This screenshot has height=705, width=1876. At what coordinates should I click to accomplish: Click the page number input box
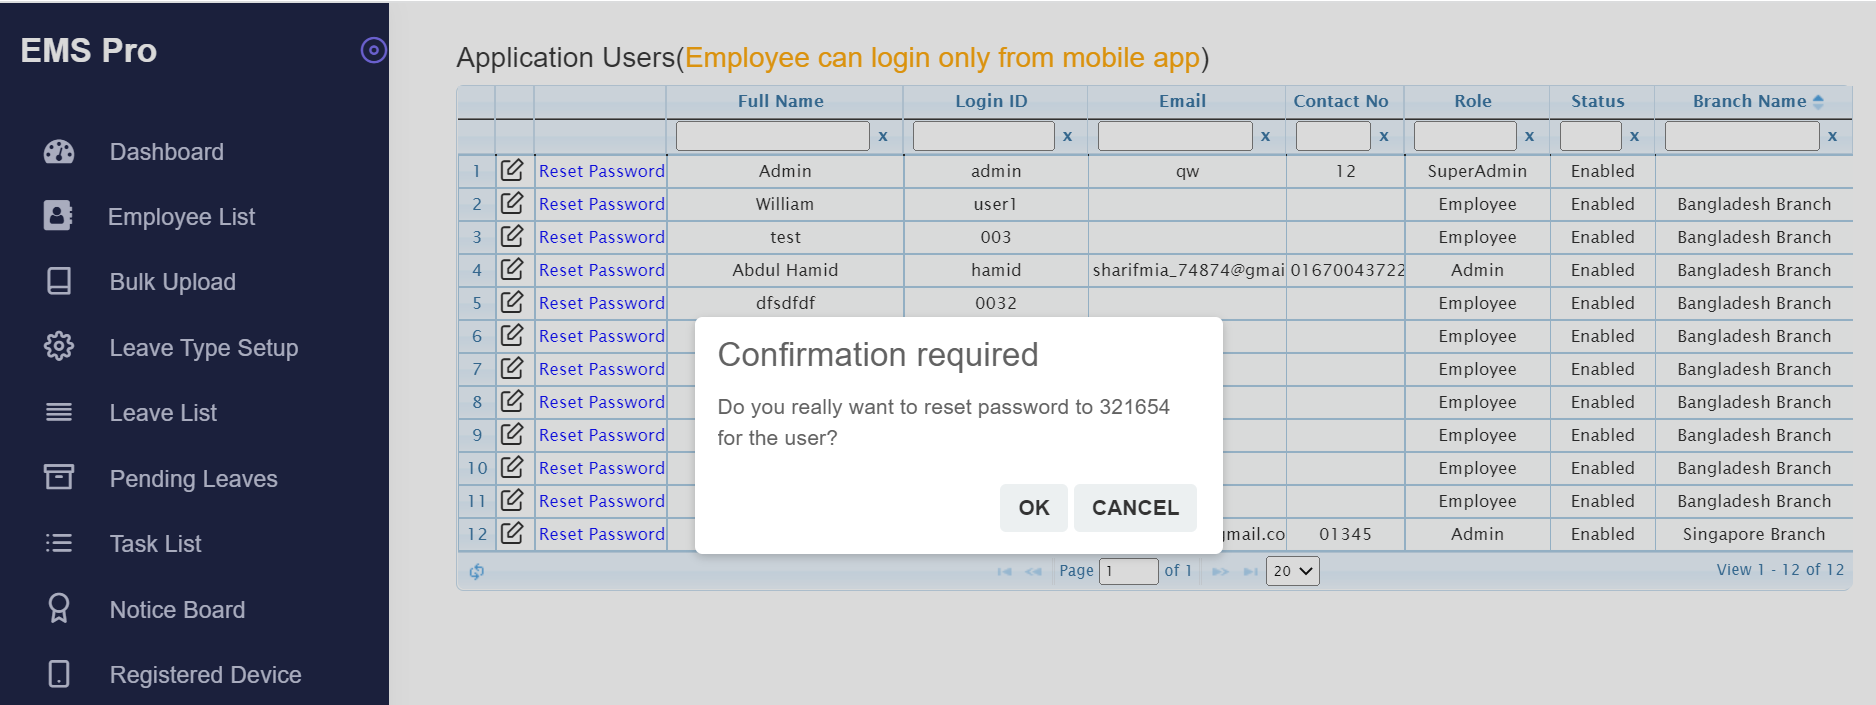pos(1129,571)
